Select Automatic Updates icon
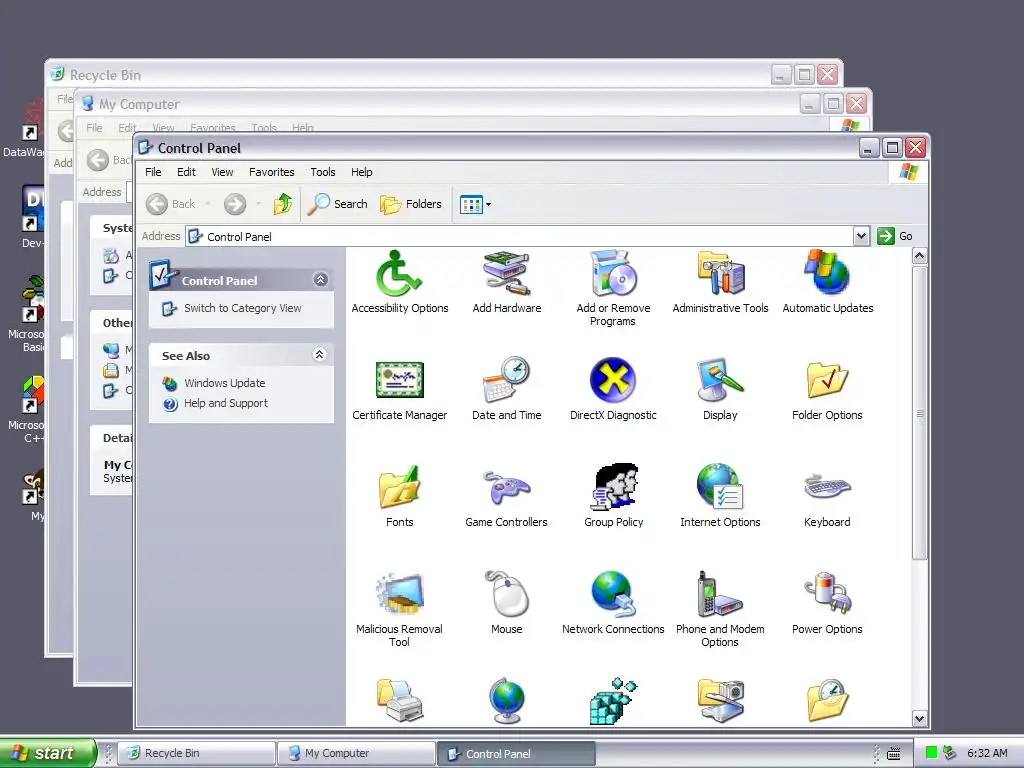The width and height of the screenshot is (1024, 768). point(827,282)
